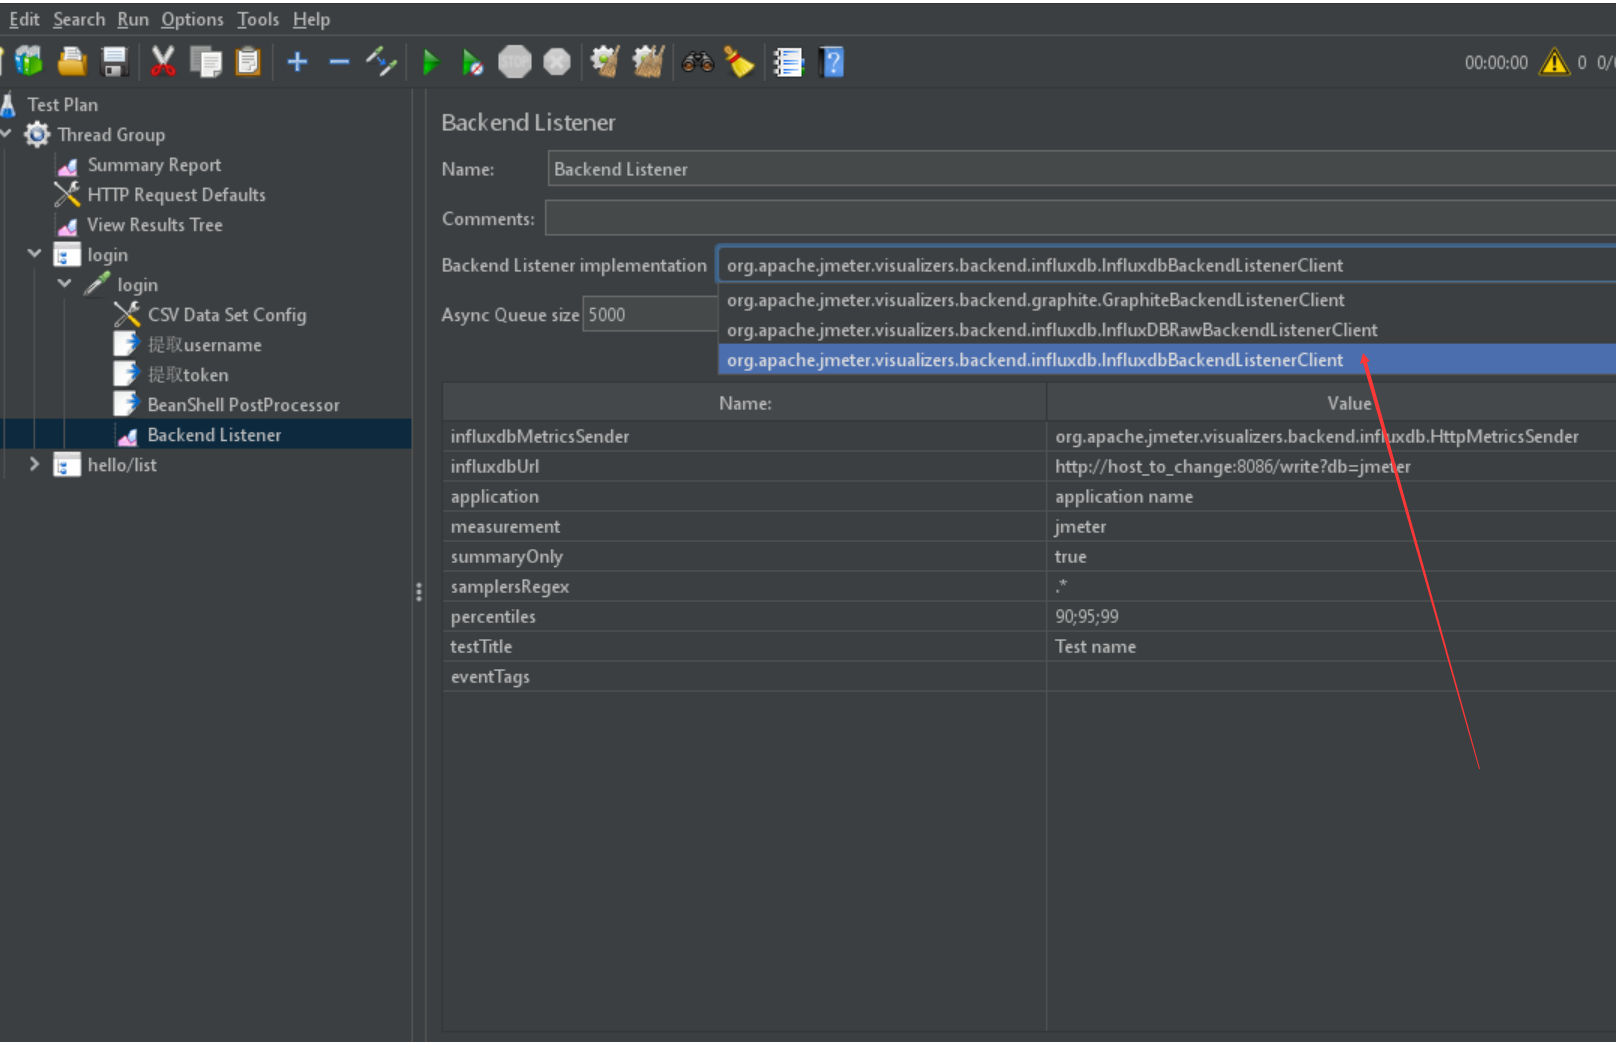Click the 'Value' column header of the table
This screenshot has width=1616, height=1042.
coord(1331,403)
